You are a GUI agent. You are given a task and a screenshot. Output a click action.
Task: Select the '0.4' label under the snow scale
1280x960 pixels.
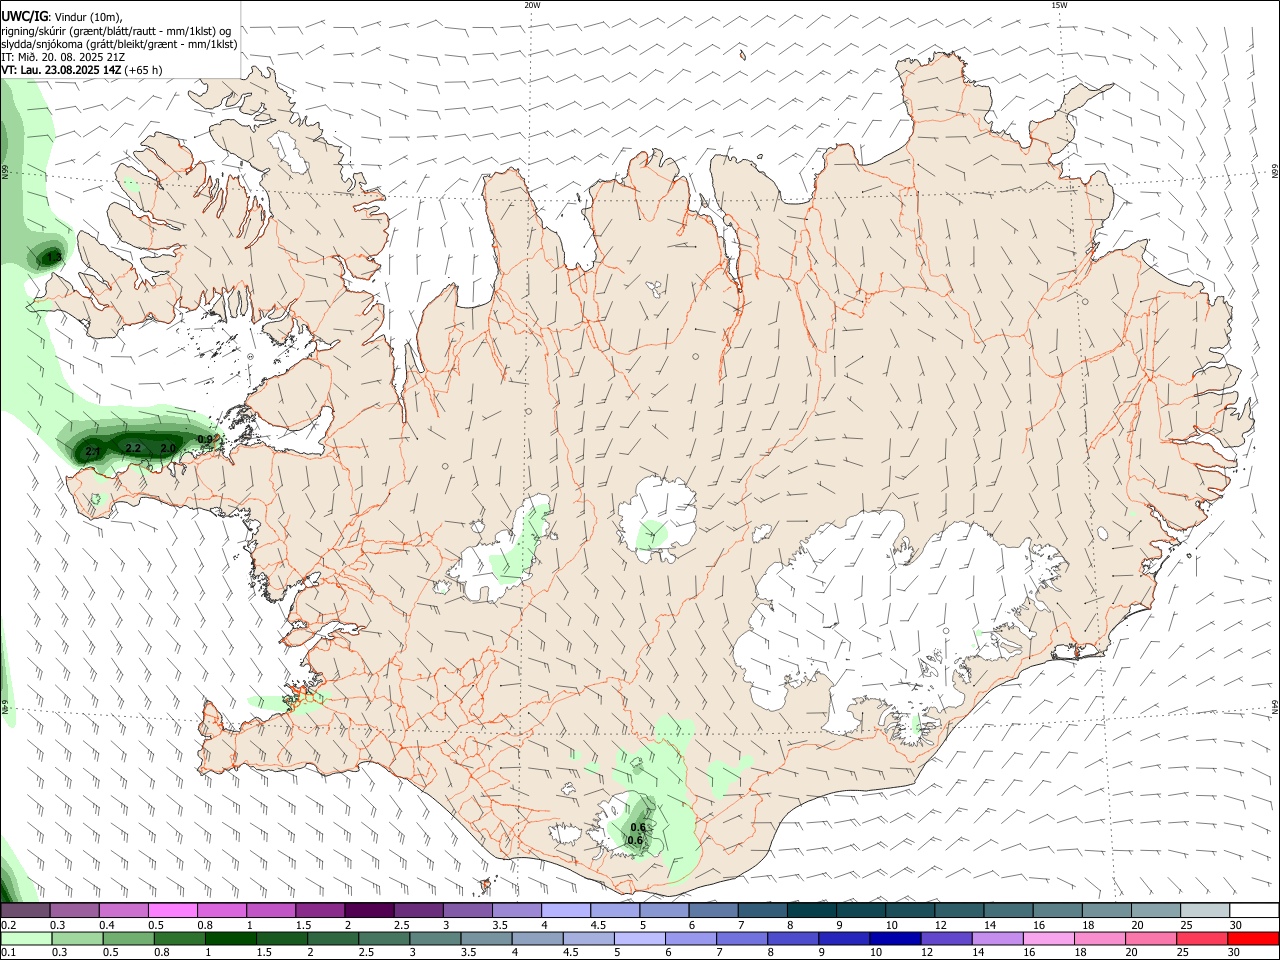(106, 925)
